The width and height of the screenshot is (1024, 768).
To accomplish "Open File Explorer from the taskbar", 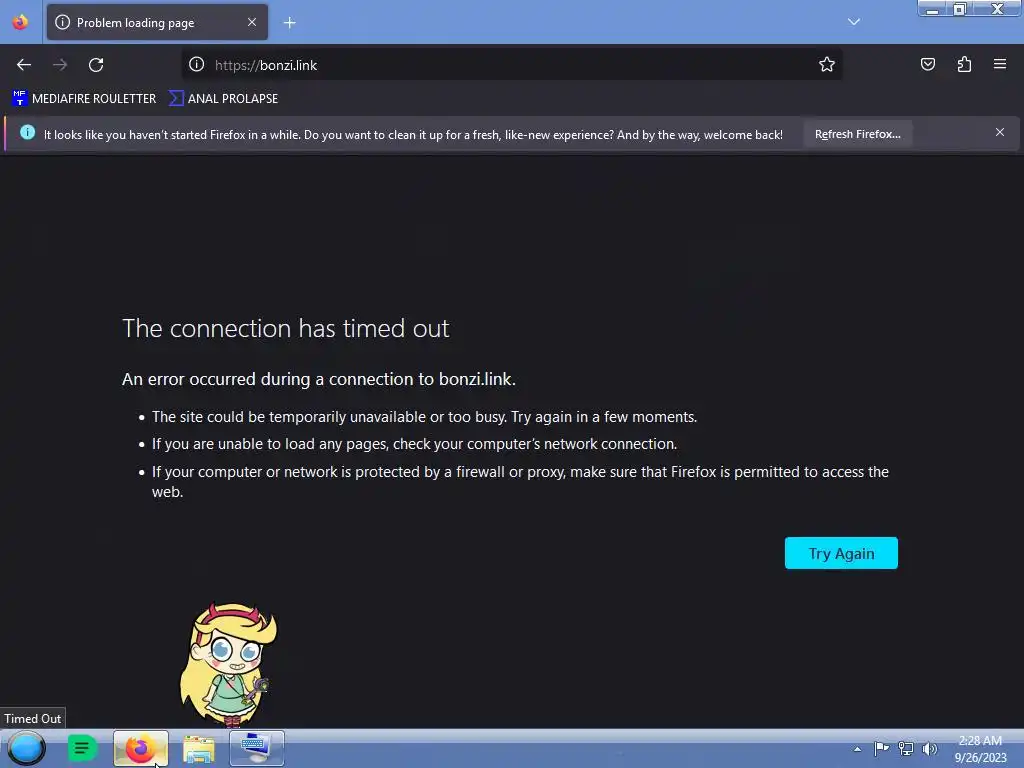I will (x=199, y=748).
